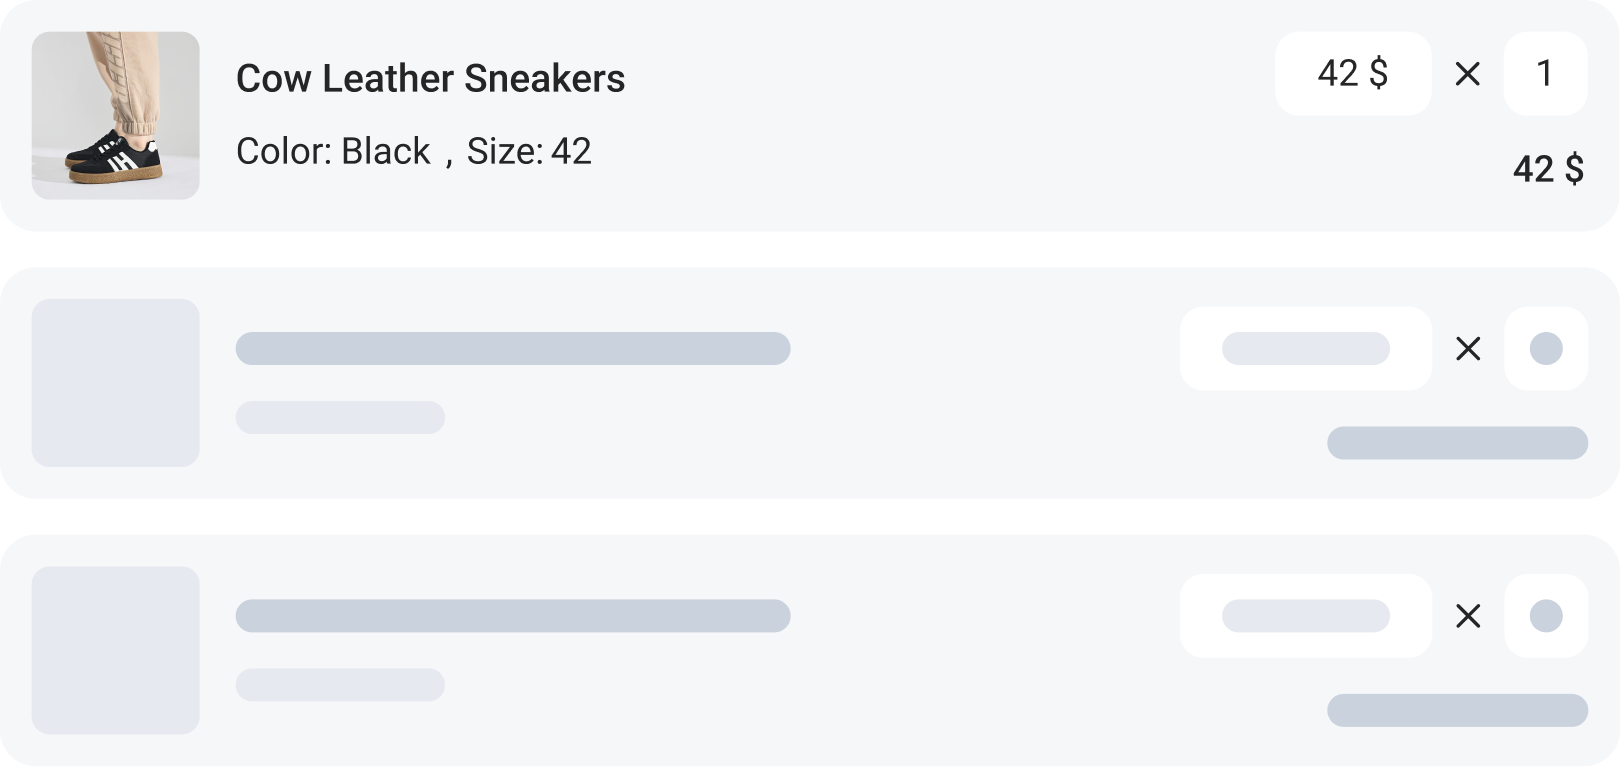Select the 42 $ unit price box
Screen dimensions: 1620x768
pos(1352,74)
